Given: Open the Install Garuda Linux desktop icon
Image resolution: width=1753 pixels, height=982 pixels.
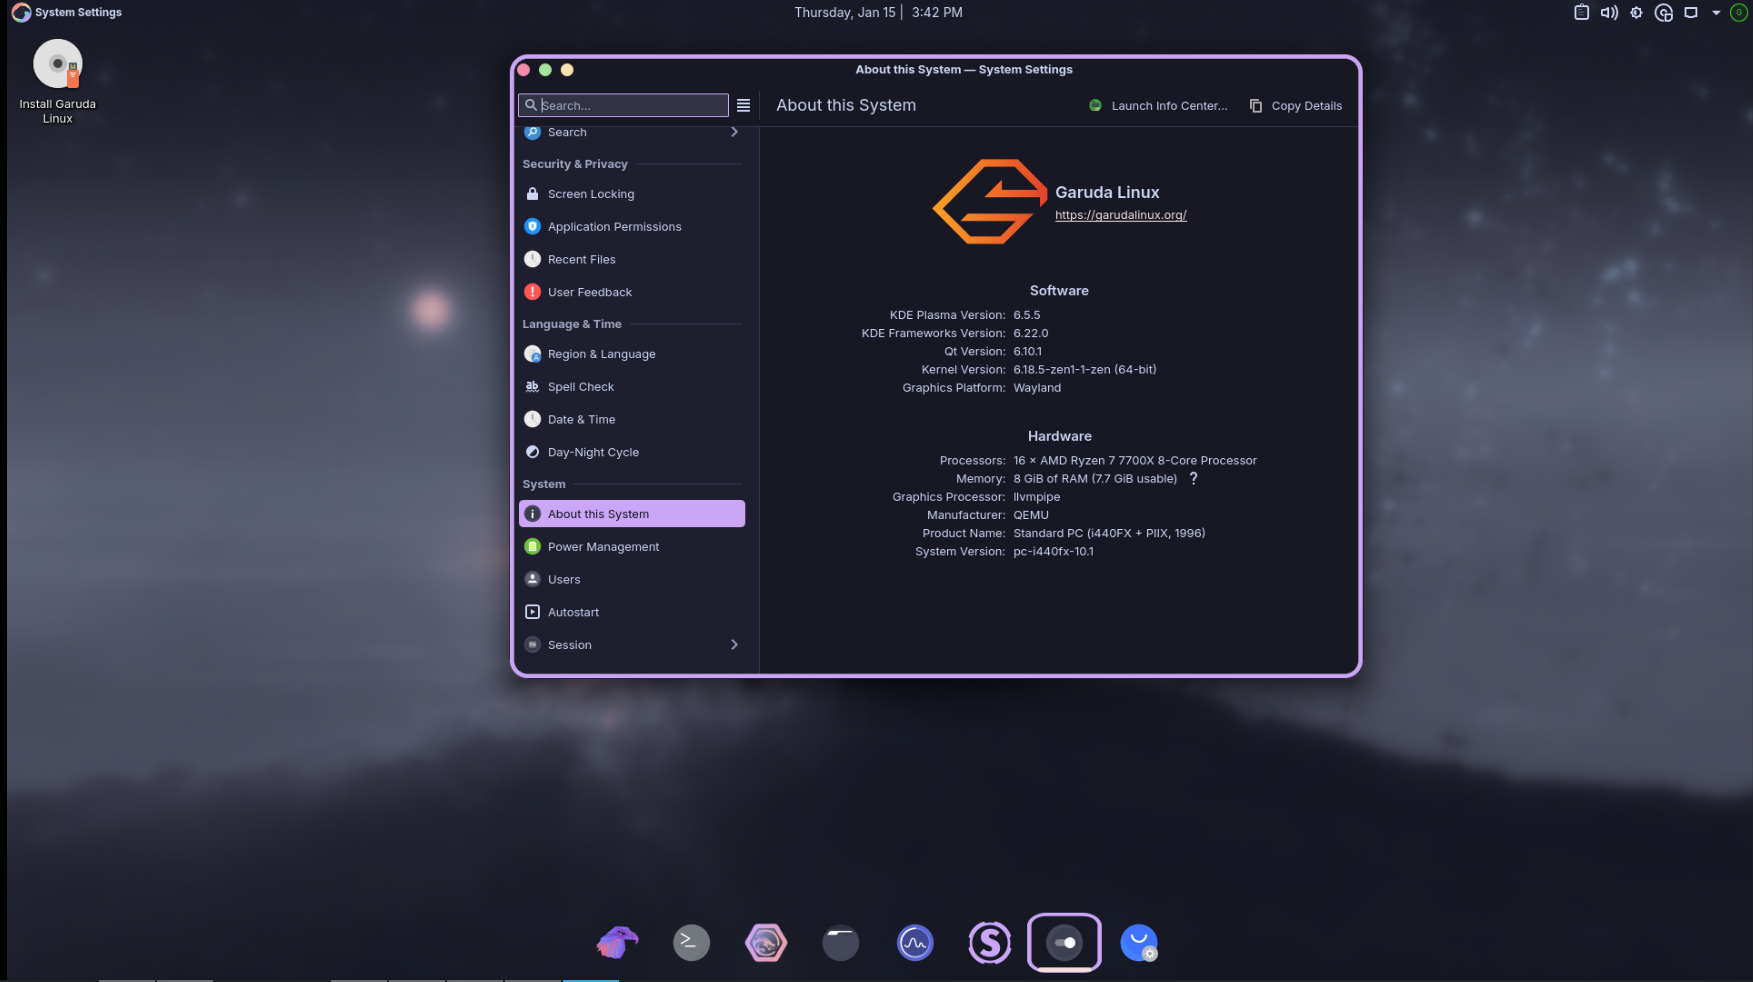Looking at the screenshot, I should (x=58, y=82).
